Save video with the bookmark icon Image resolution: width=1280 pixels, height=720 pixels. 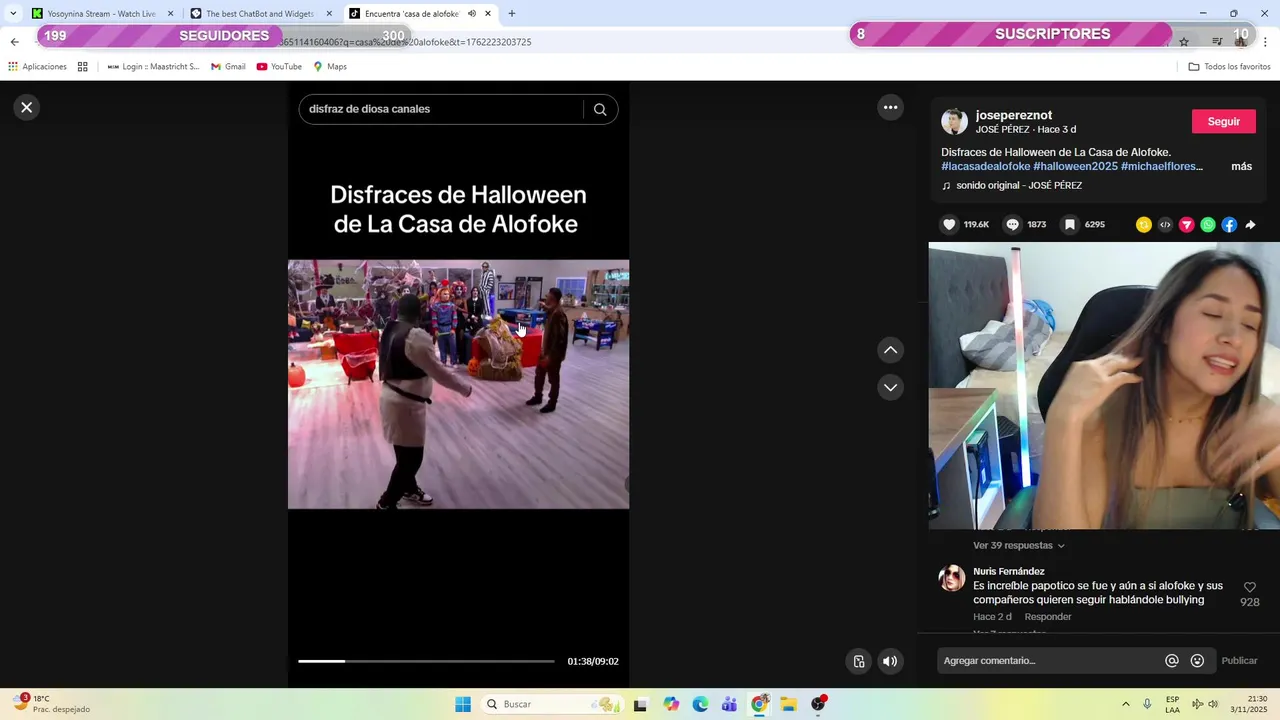pos(1070,225)
